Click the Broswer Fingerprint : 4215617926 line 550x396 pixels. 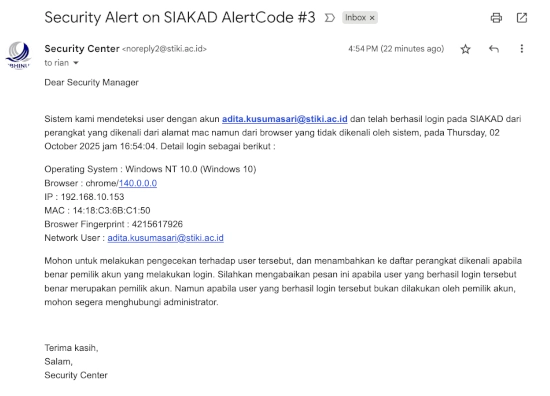tap(114, 224)
